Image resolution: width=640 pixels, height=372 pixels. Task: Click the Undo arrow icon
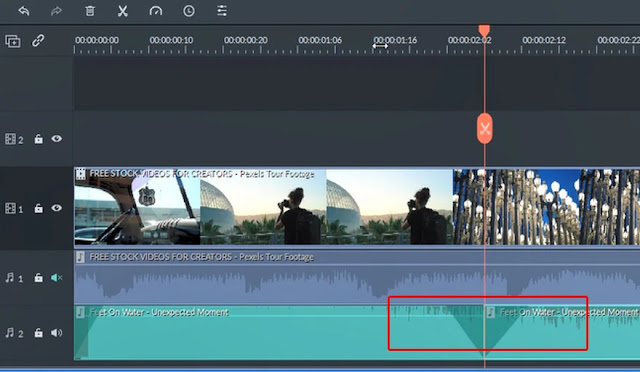(24, 11)
